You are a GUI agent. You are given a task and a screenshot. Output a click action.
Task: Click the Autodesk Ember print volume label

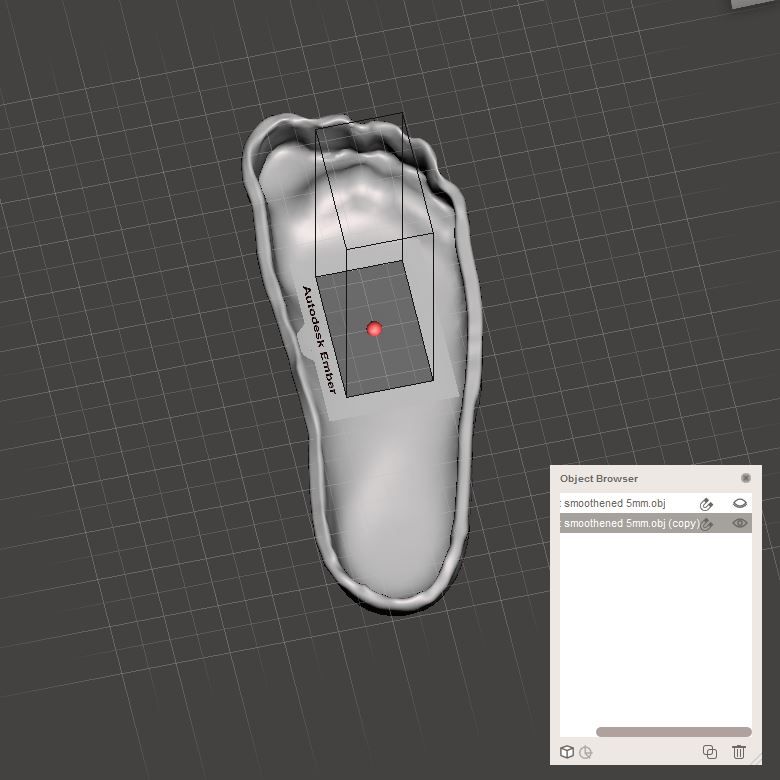(x=319, y=340)
